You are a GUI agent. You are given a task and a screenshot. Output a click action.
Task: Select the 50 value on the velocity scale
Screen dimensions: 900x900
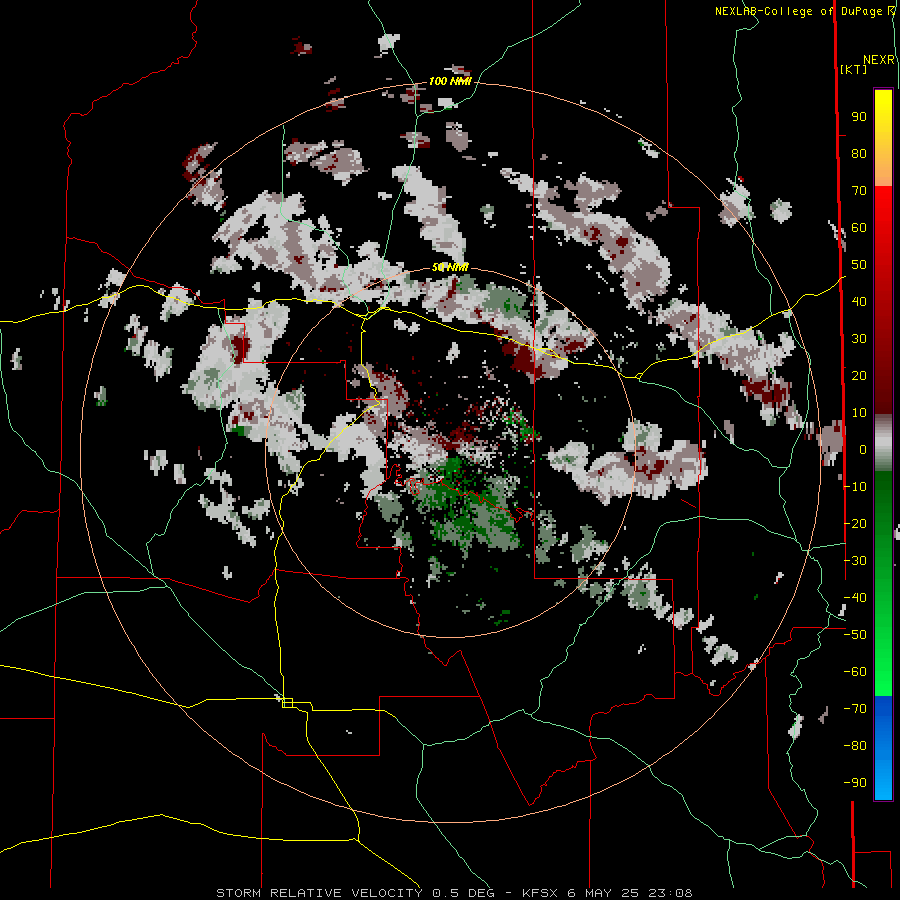point(859,265)
